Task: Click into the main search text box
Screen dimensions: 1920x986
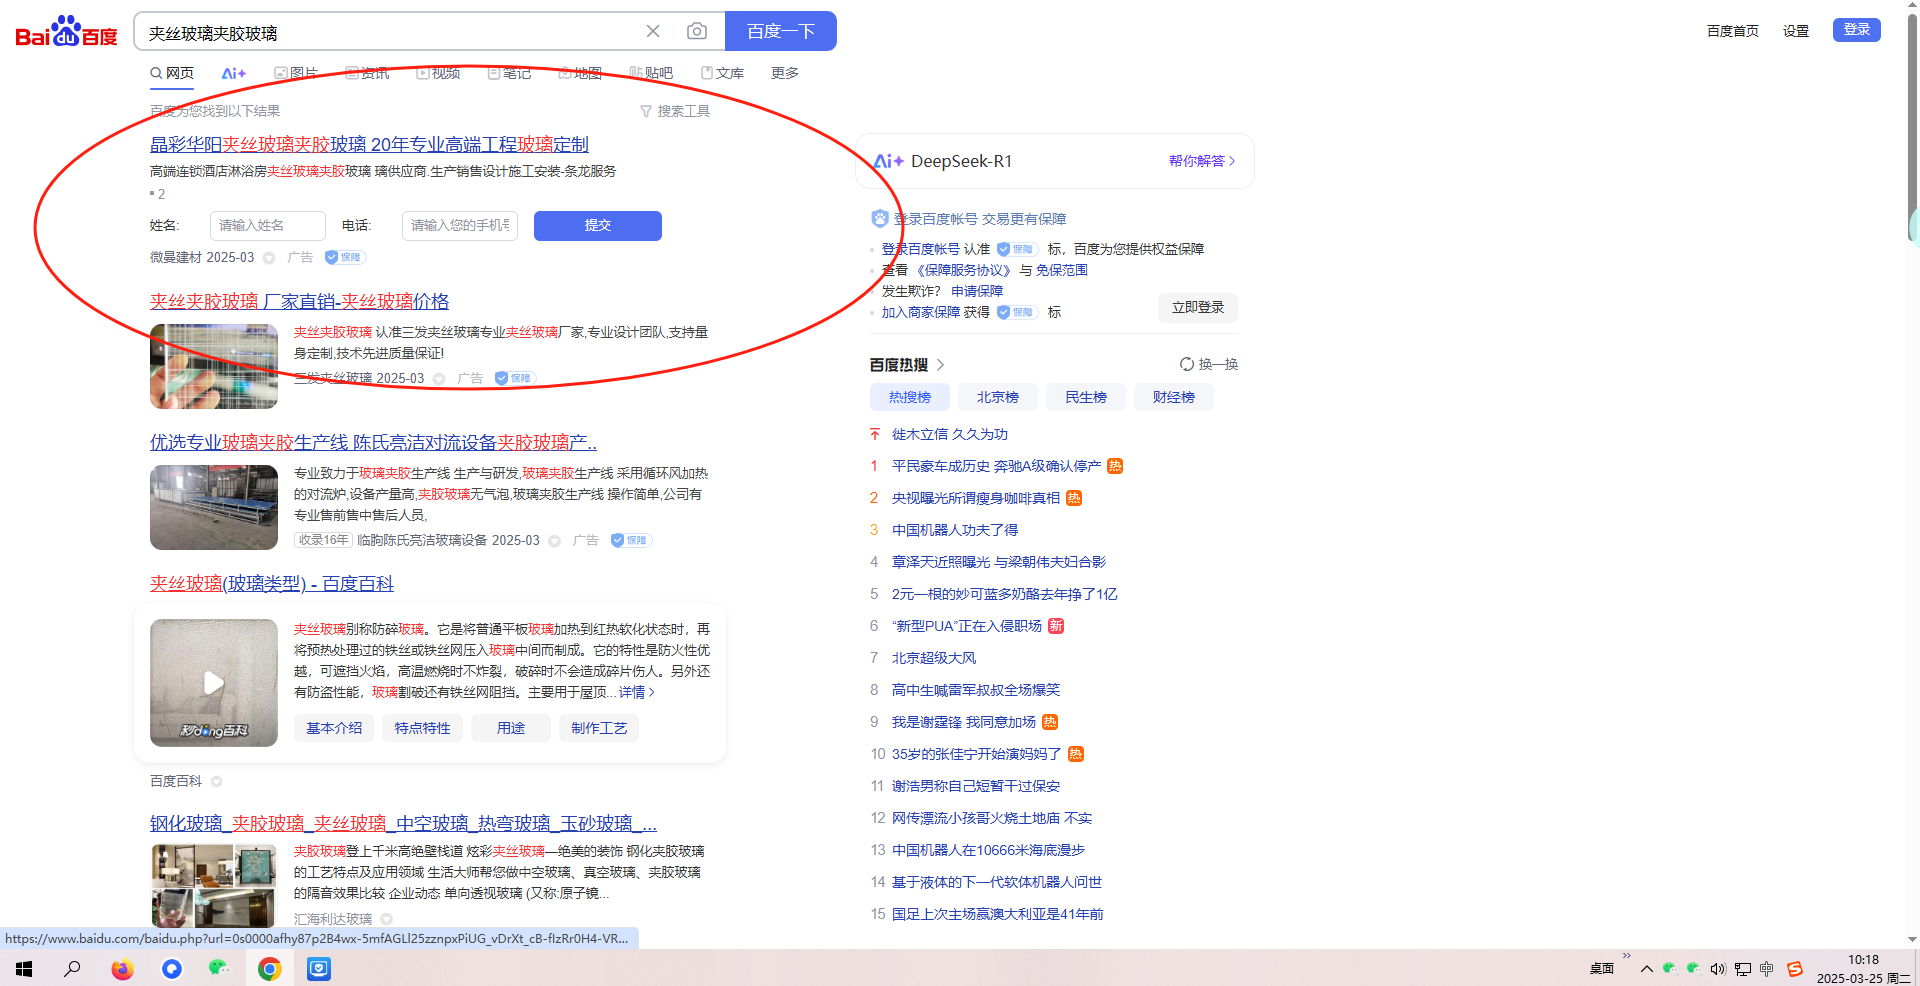Action: click(390, 32)
